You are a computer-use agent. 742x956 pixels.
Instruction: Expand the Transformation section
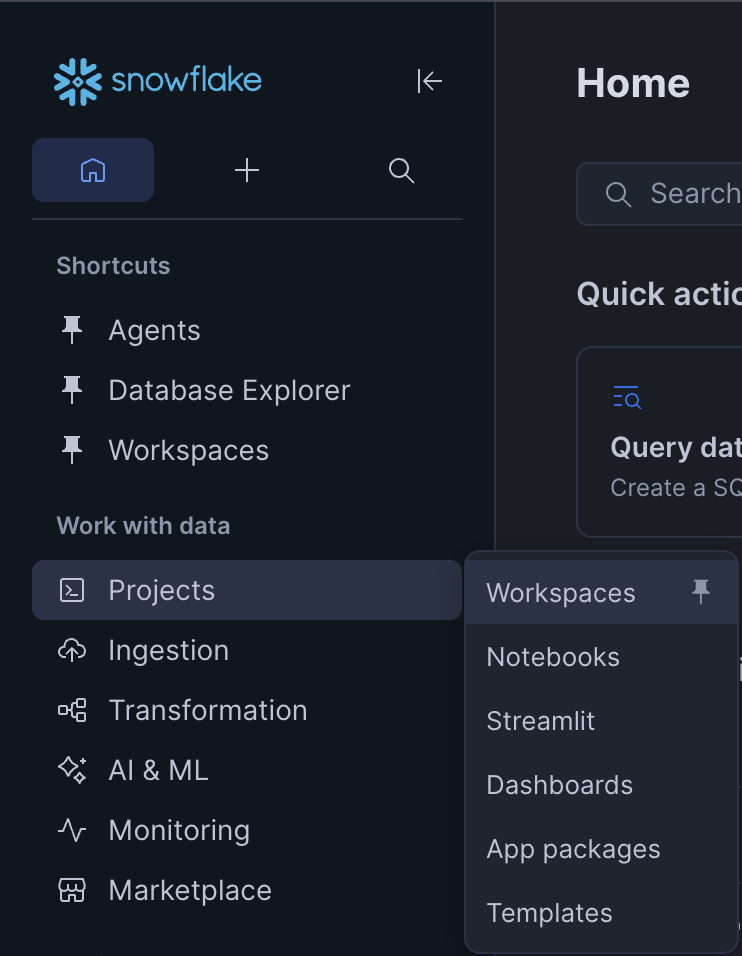(x=207, y=710)
